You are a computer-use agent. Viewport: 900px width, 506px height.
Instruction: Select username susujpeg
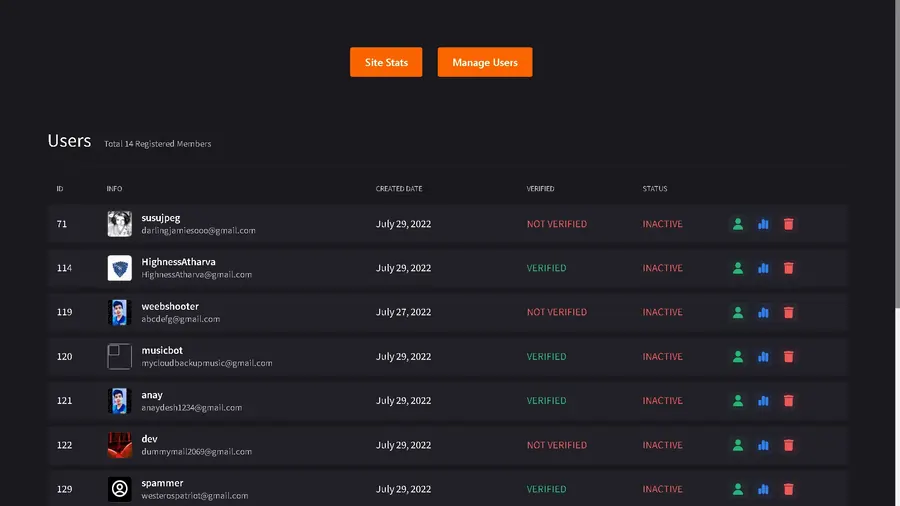tap(161, 218)
